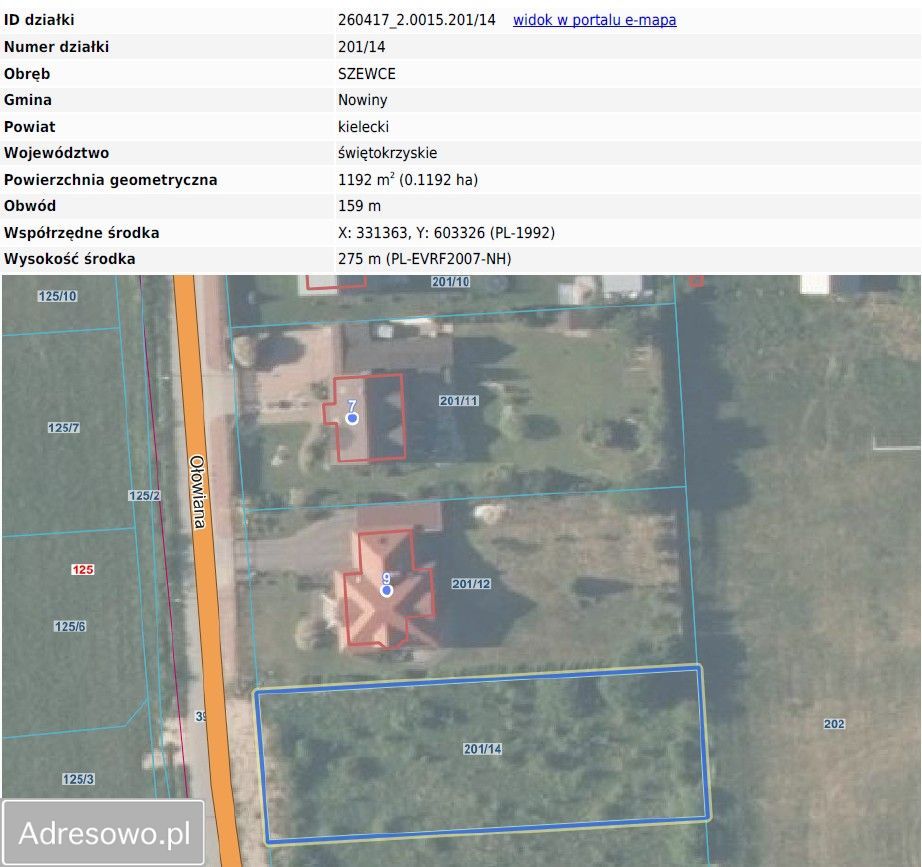Select parcel label 201/12 on map
The height and width of the screenshot is (867, 922).
(471, 583)
